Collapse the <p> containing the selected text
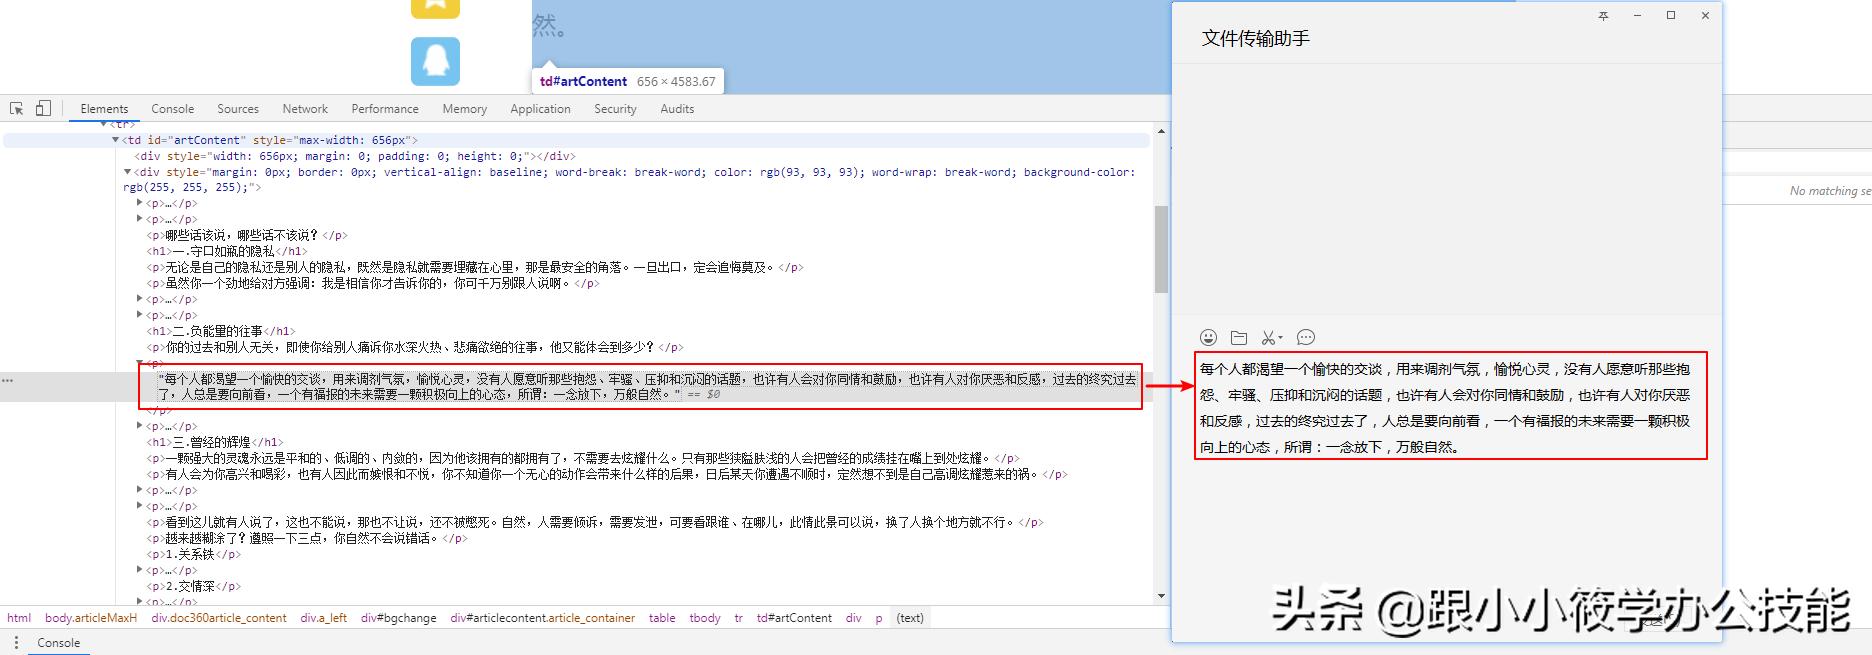Viewport: 1872px width, 655px height. 140,363
